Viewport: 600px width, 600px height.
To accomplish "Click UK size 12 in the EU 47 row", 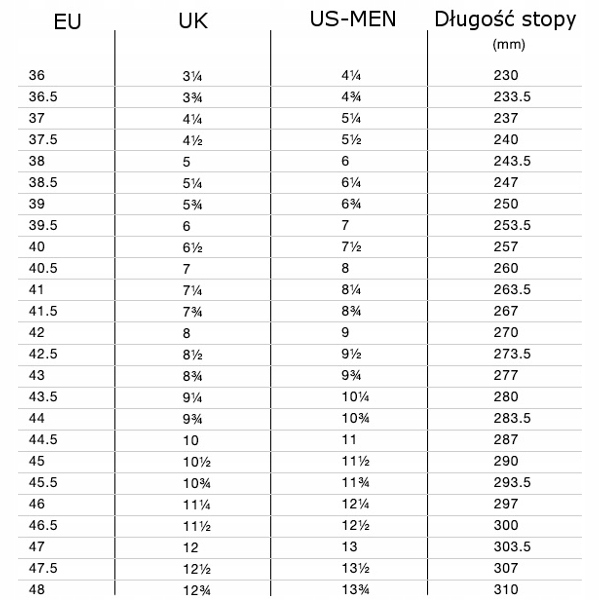I will tap(191, 545).
